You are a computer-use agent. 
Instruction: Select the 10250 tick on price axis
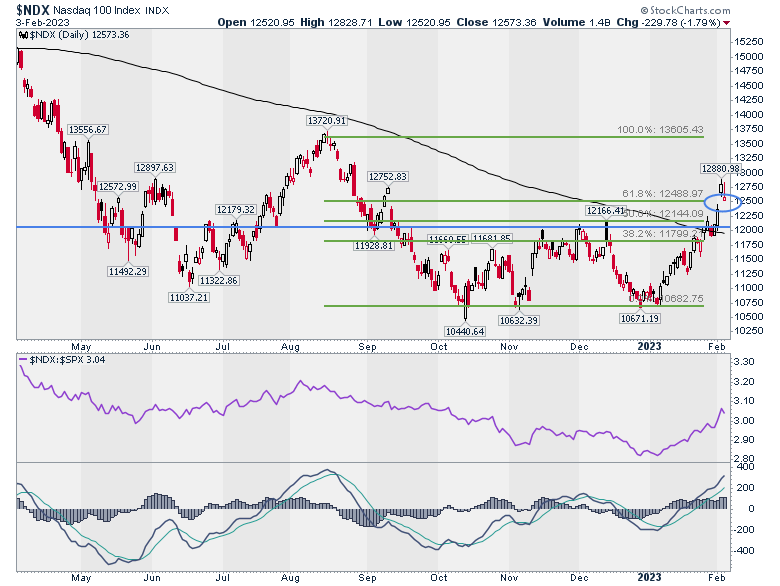point(749,331)
